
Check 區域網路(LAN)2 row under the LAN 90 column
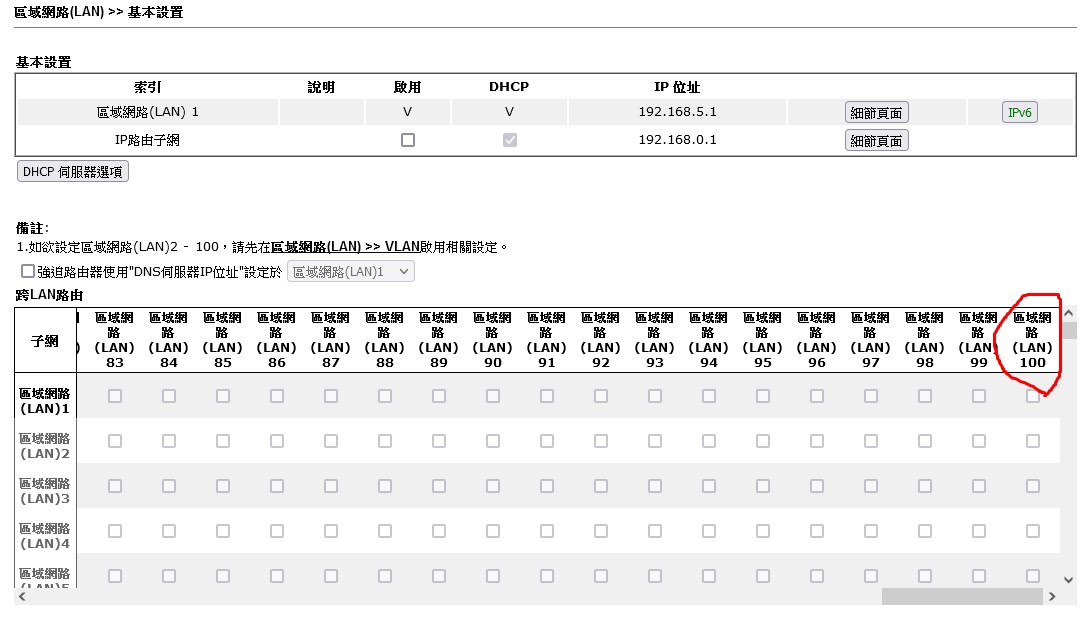[493, 441]
